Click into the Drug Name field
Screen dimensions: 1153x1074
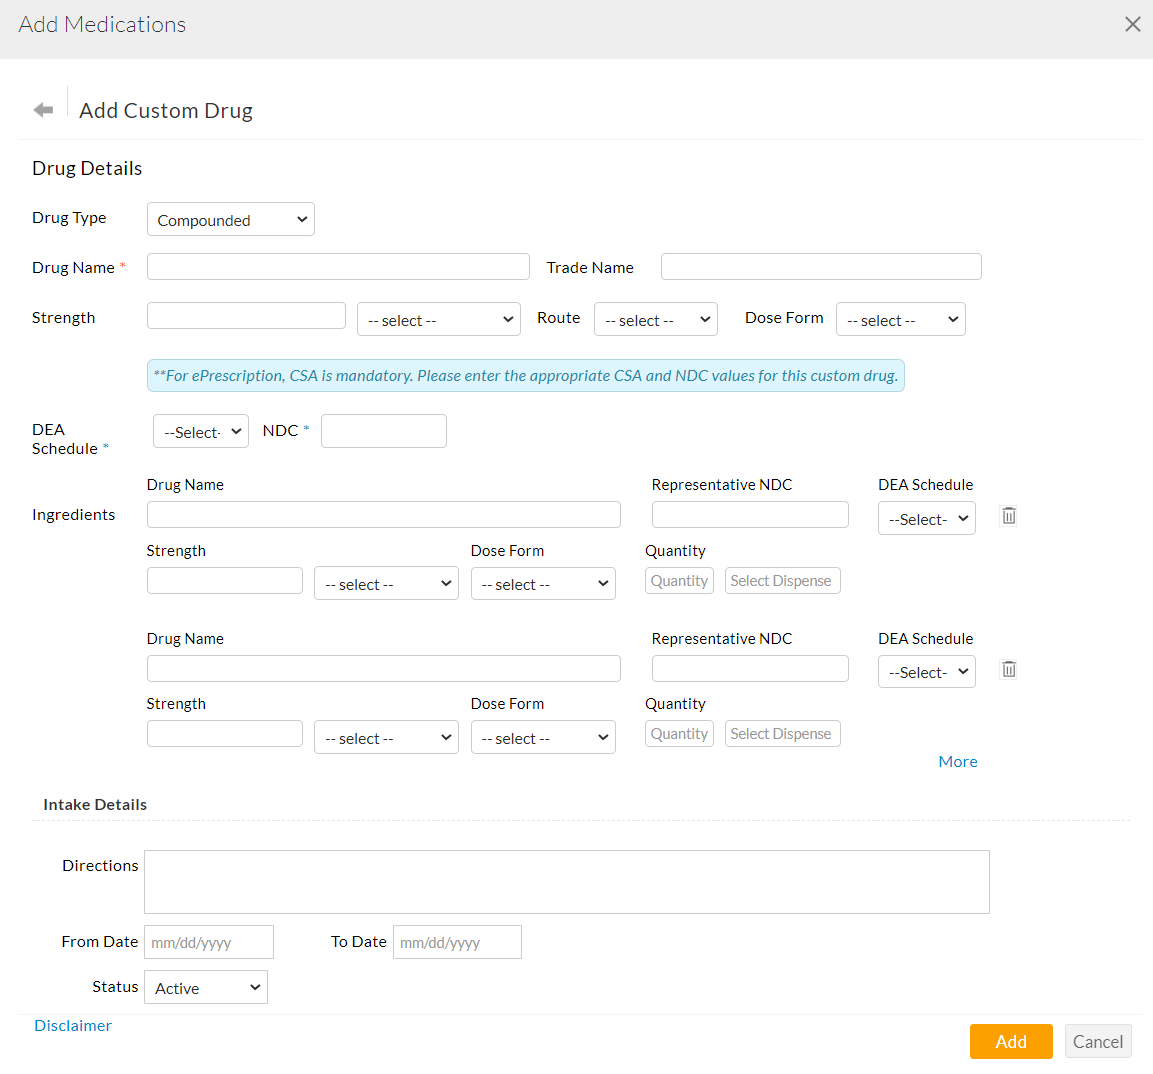pos(337,266)
